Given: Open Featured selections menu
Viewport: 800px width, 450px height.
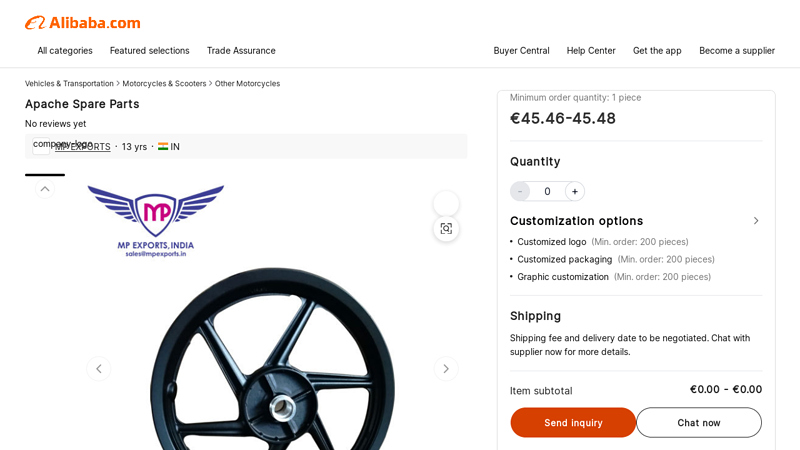Looking at the screenshot, I should point(149,50).
